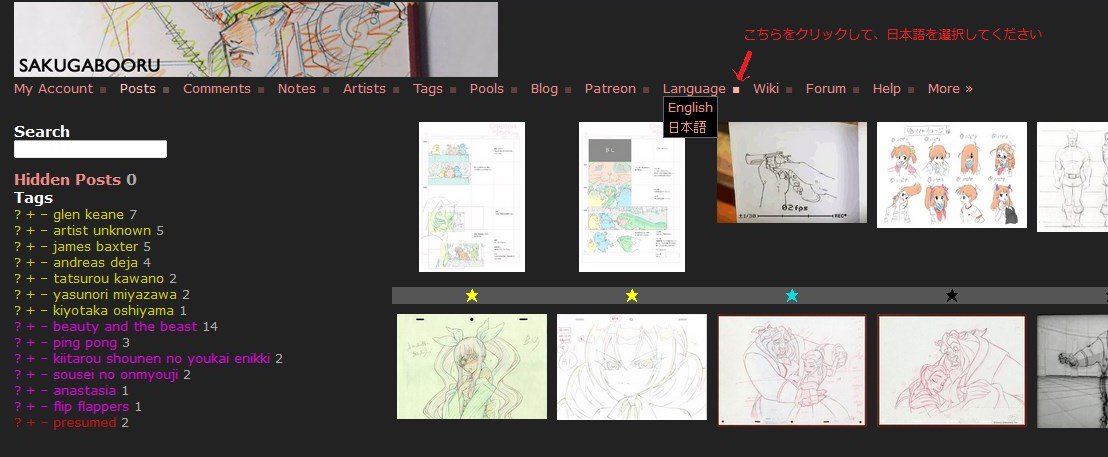Exclude artist unknown with its − sign
Screen dimensions: 1108x457
click(x=44, y=230)
